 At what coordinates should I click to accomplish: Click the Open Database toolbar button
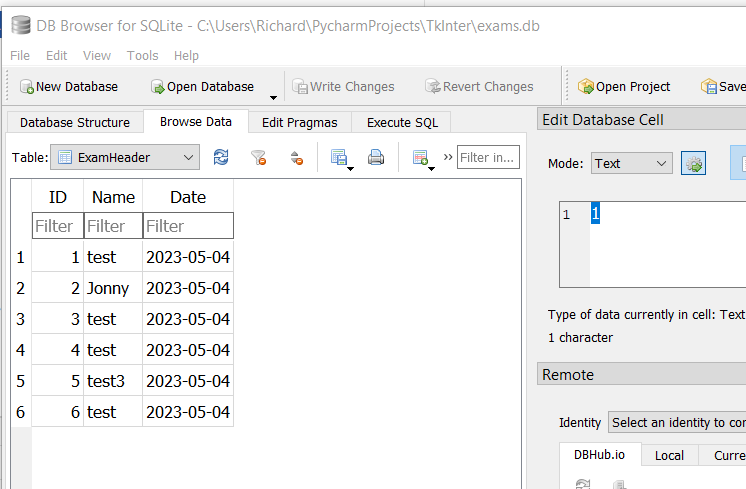point(203,87)
